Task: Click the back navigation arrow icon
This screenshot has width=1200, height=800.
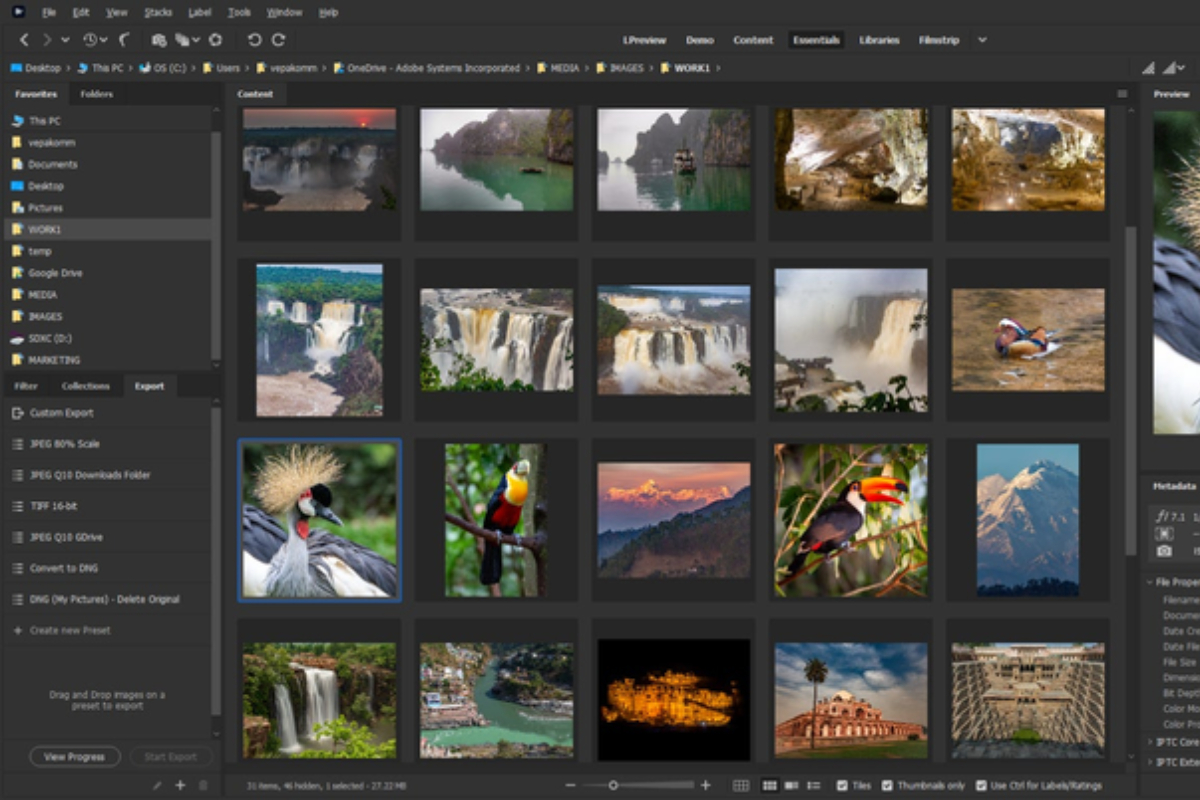Action: click(x=25, y=40)
